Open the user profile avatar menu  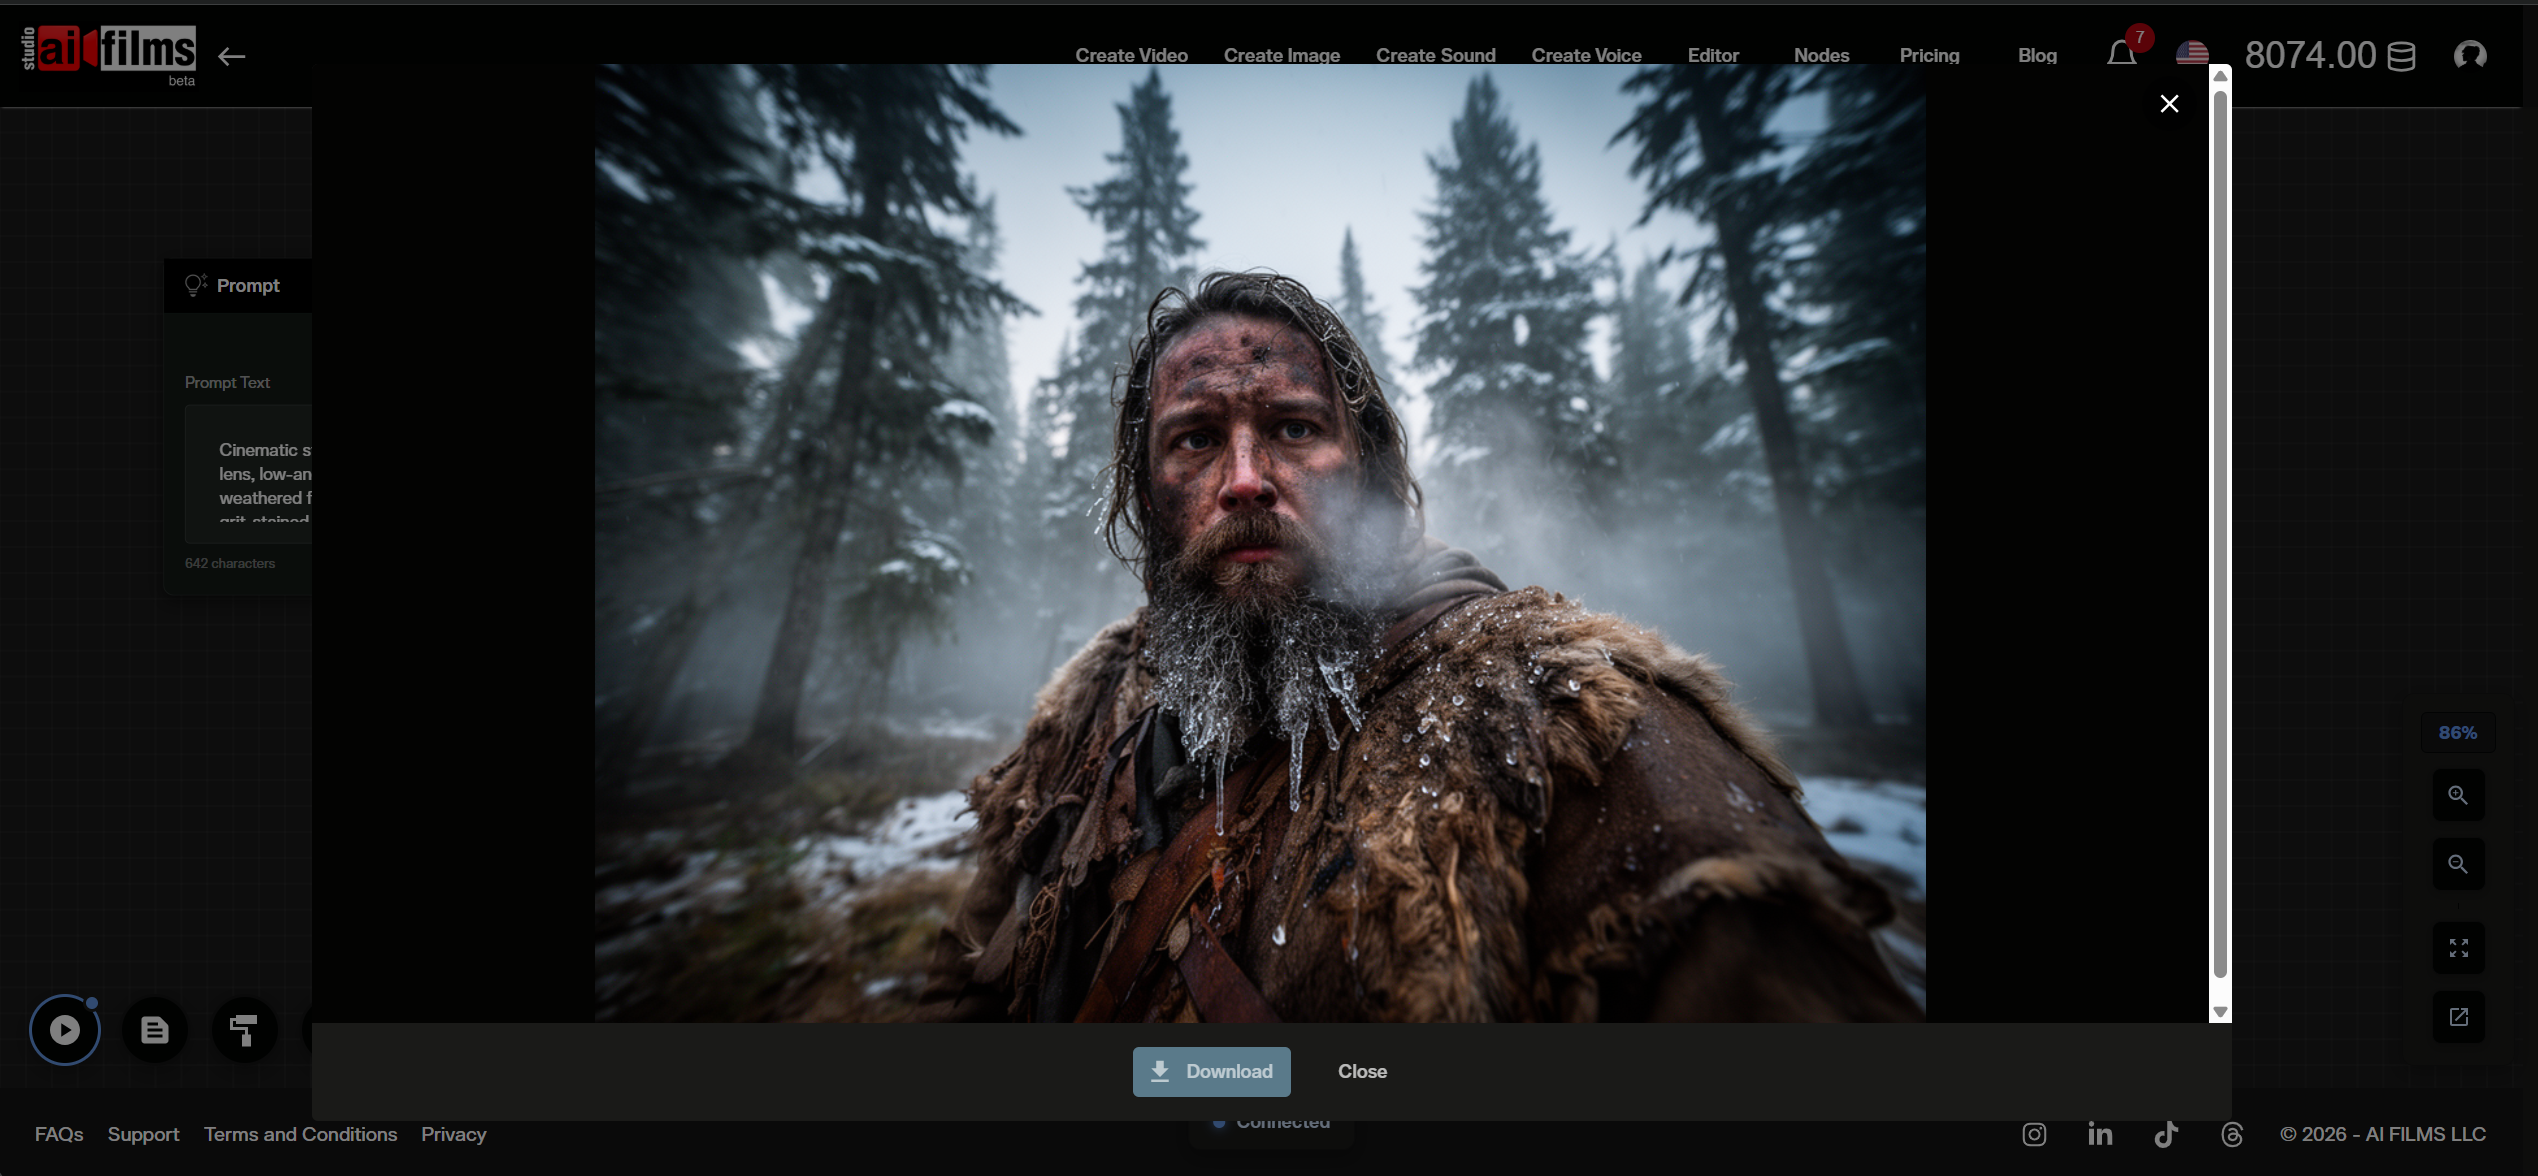coord(2471,55)
